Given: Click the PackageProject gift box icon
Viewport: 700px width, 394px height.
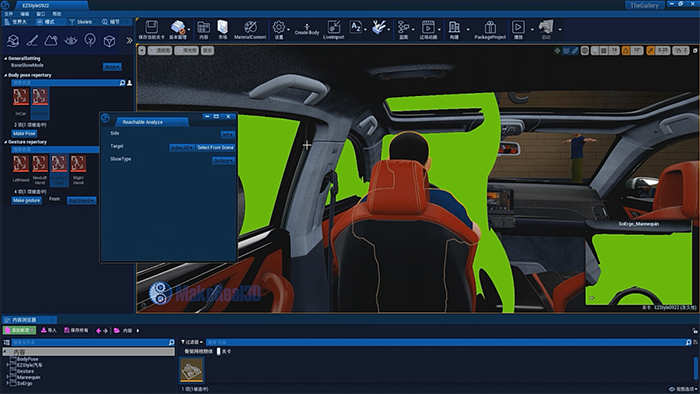Looking at the screenshot, I should pyautogui.click(x=490, y=27).
